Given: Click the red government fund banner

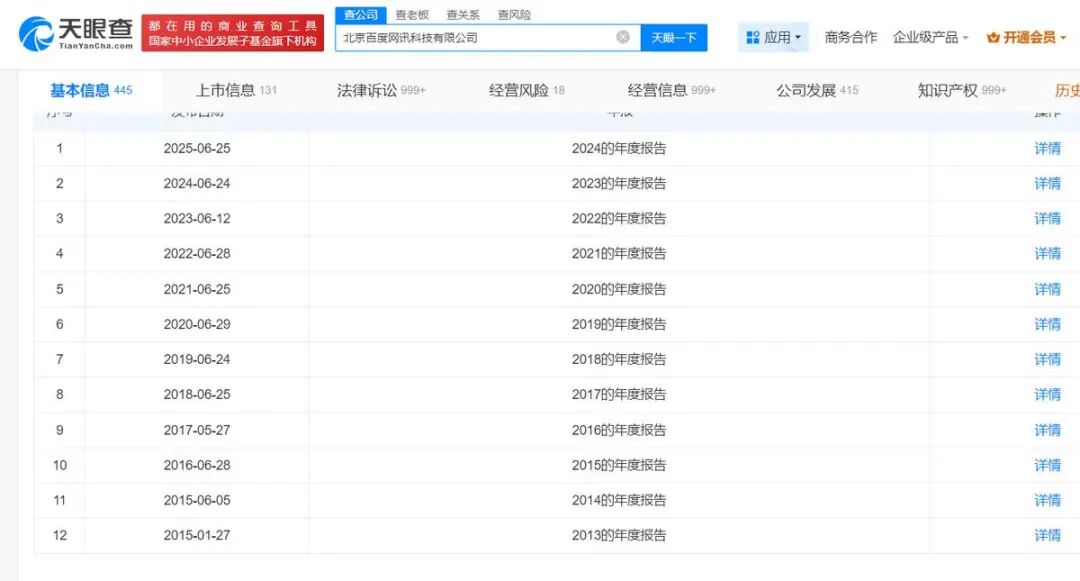Looking at the screenshot, I should pyautogui.click(x=232, y=34).
